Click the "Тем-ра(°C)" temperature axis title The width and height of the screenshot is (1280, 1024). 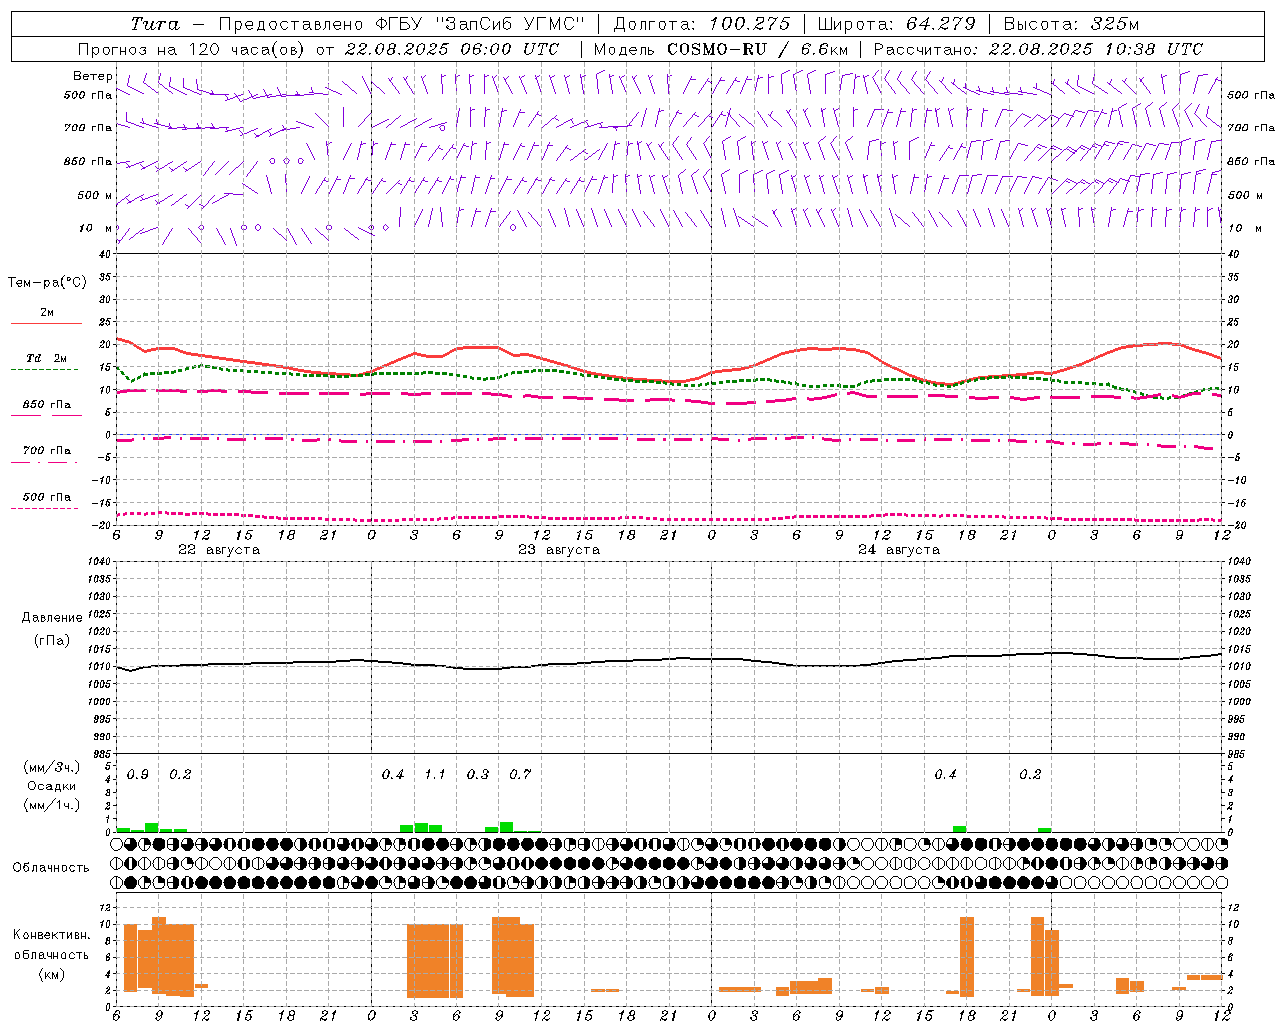(47, 283)
